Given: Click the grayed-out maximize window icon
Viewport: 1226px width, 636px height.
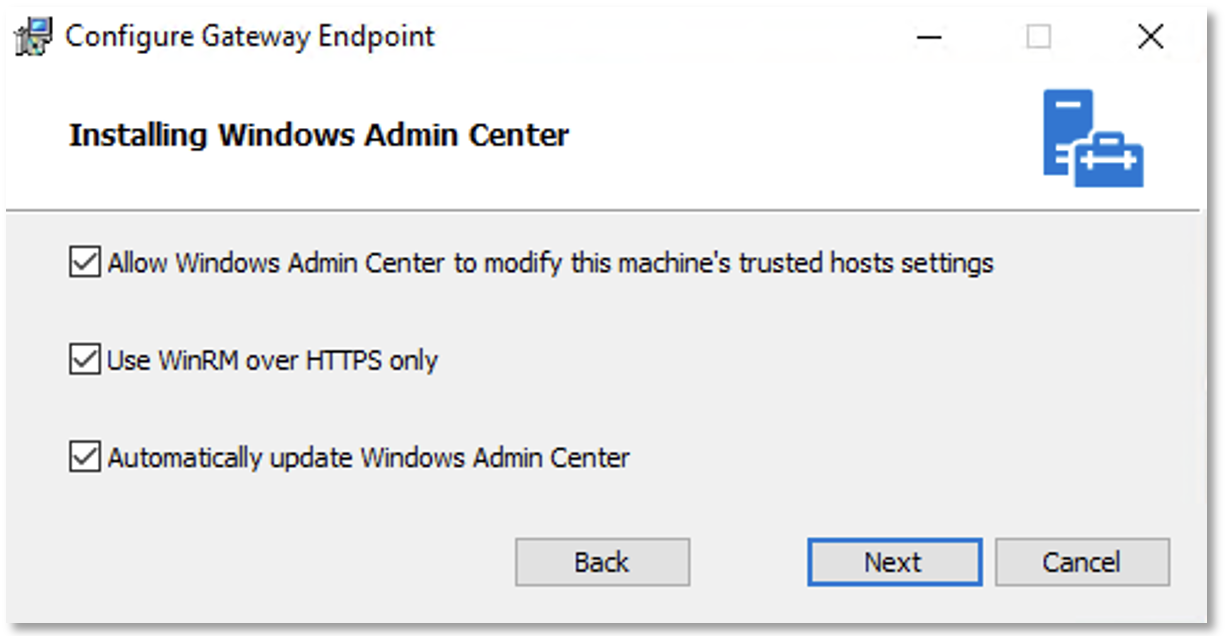Looking at the screenshot, I should 1039,38.
